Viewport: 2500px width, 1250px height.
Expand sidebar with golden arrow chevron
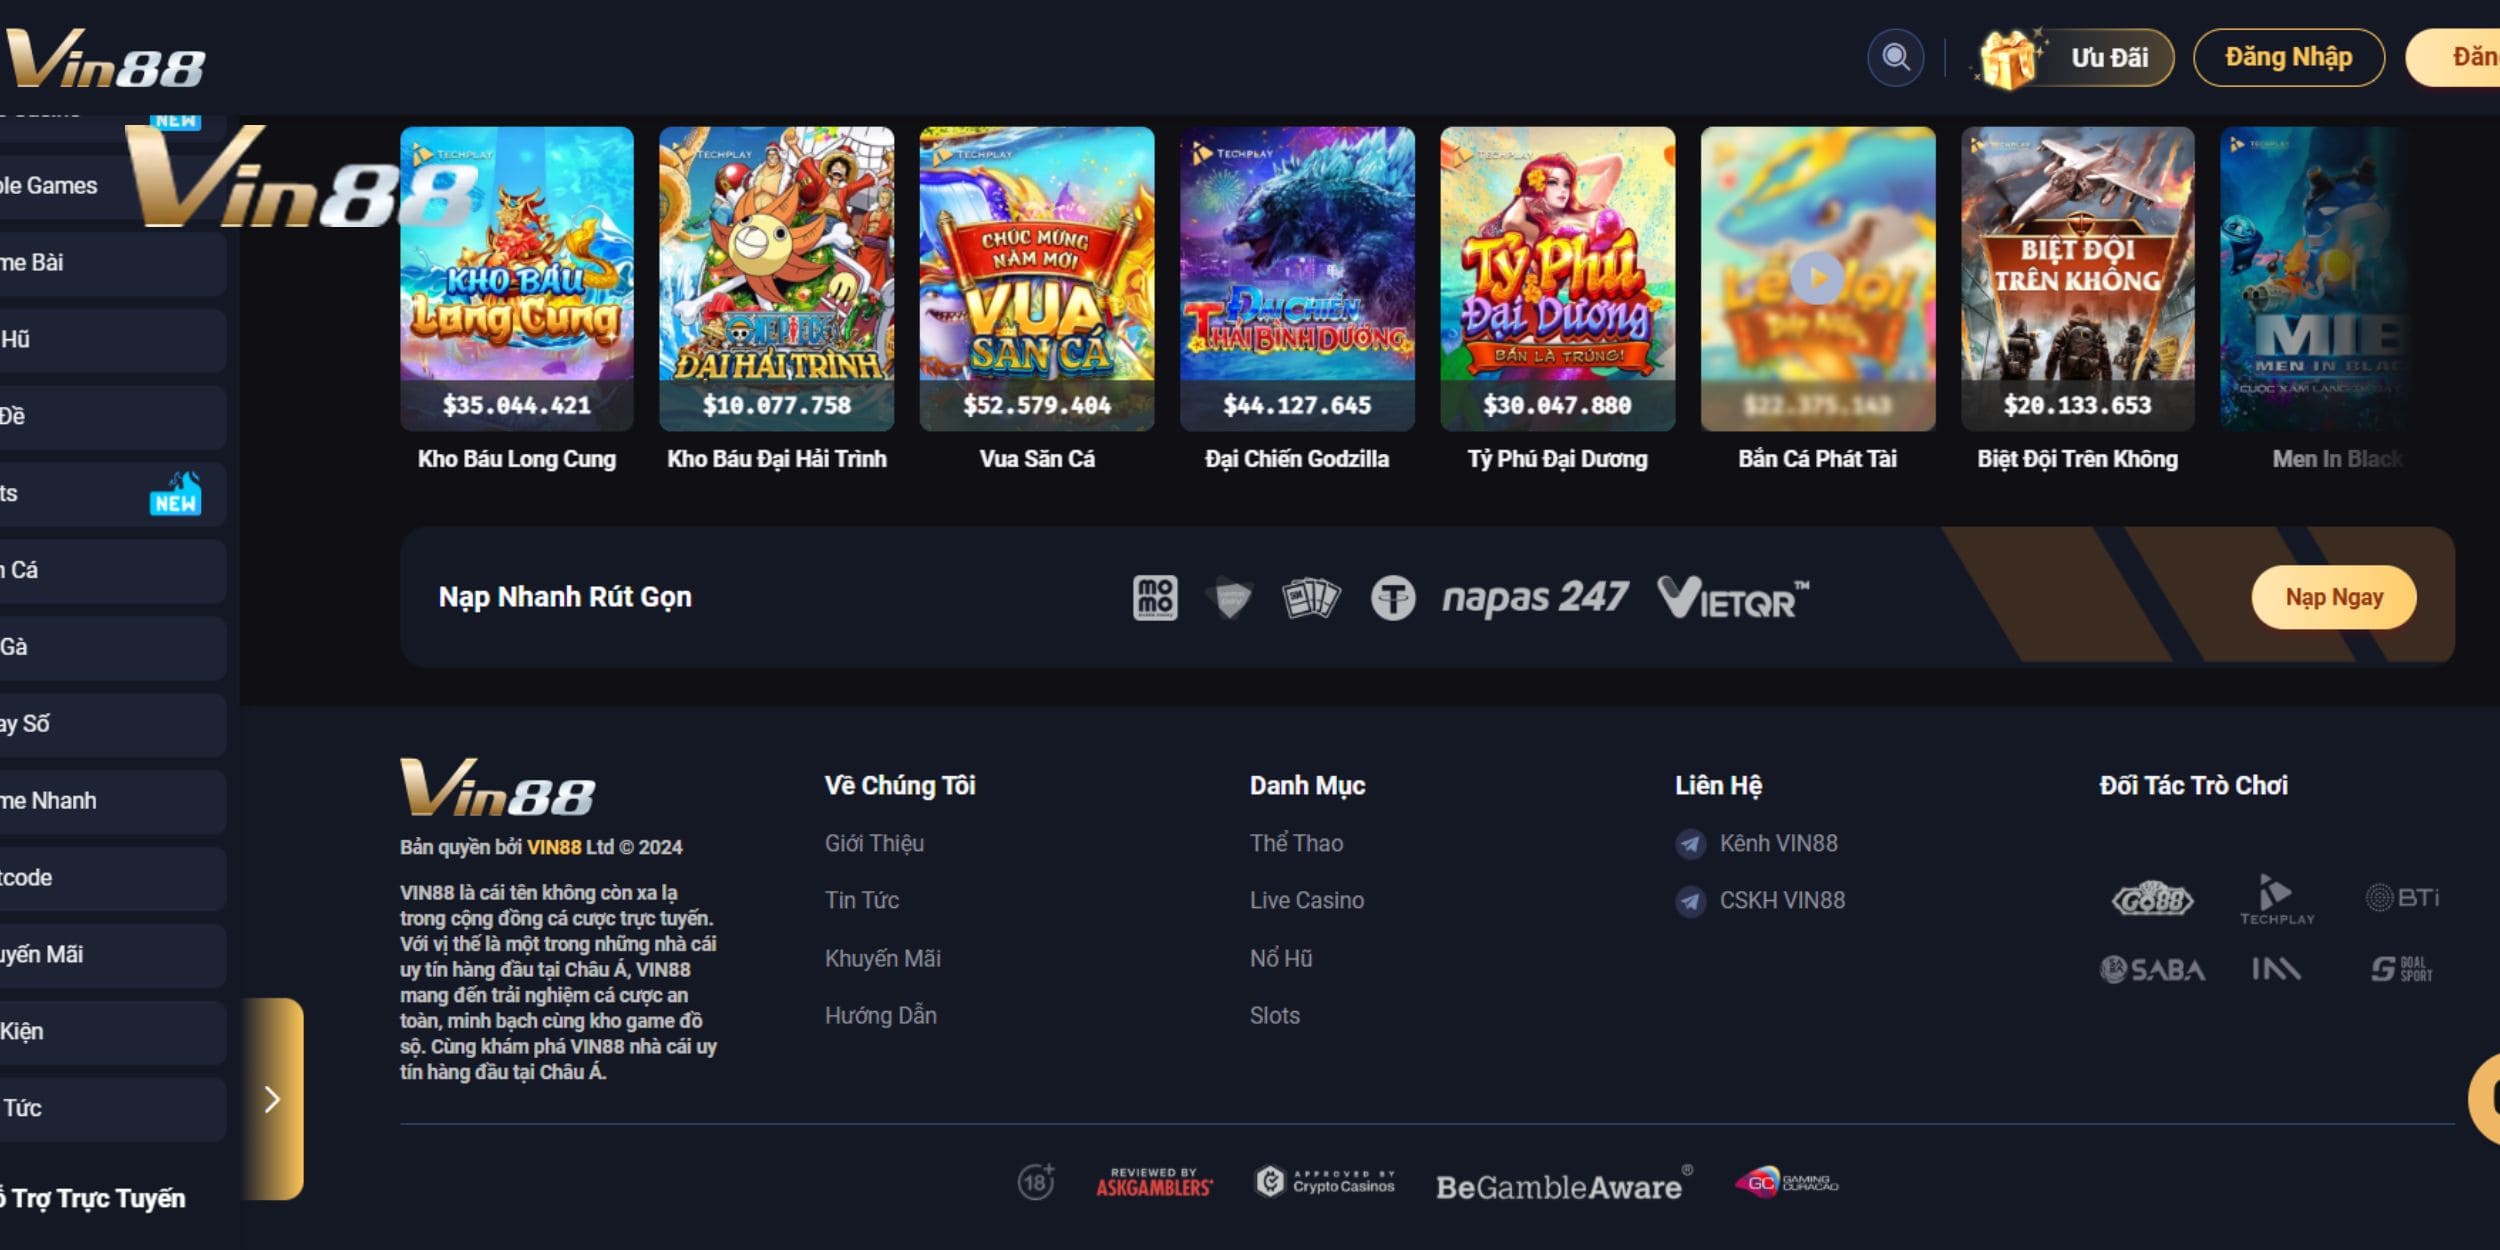[272, 1099]
